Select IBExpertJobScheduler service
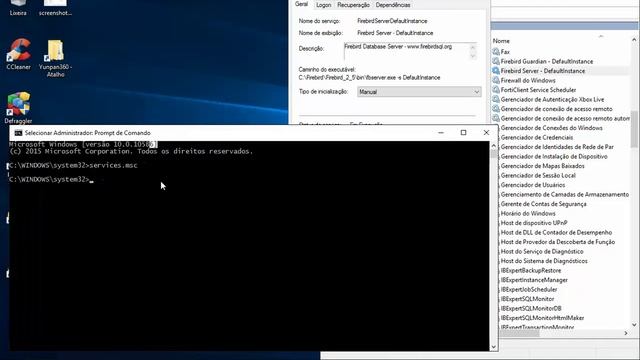 [529, 289]
